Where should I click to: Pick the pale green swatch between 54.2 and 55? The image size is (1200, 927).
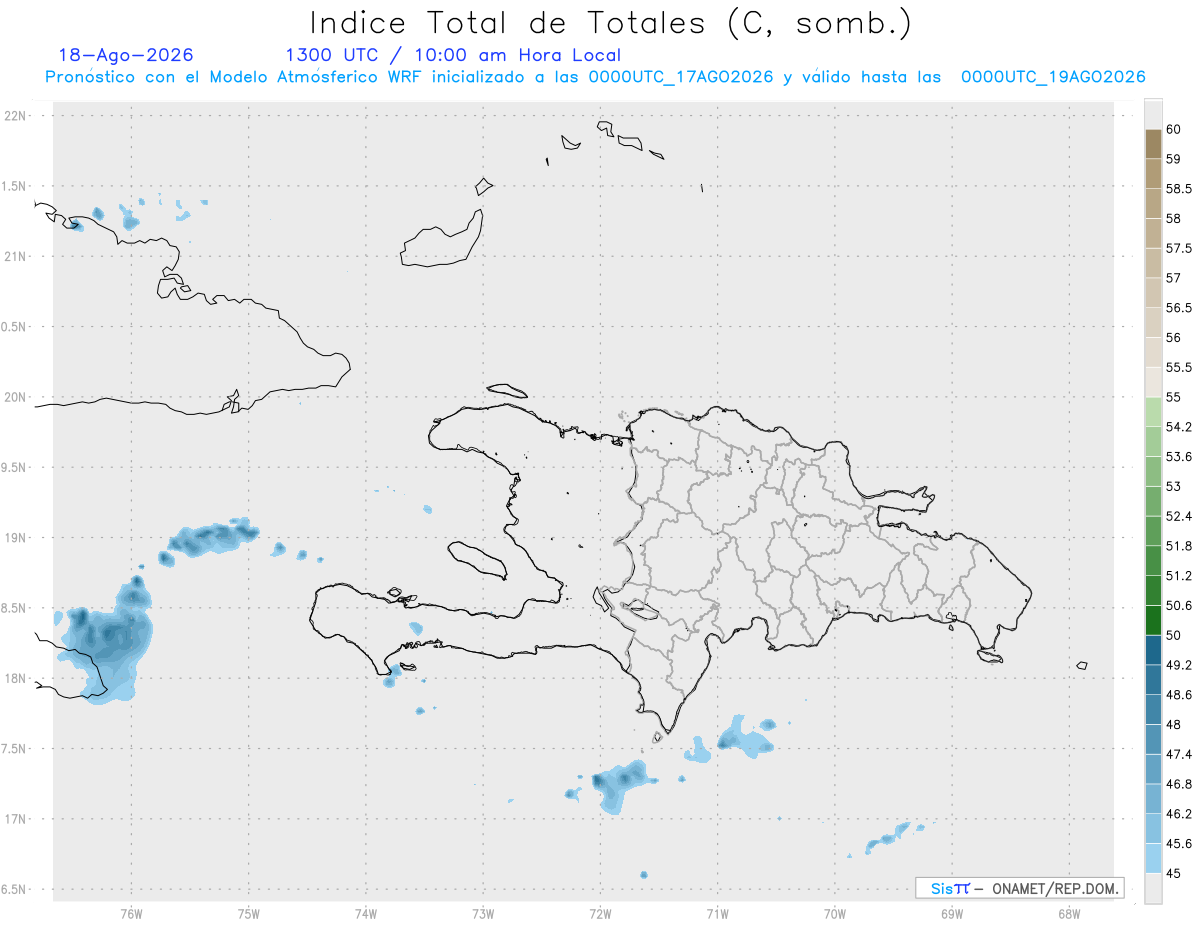(x=1153, y=412)
